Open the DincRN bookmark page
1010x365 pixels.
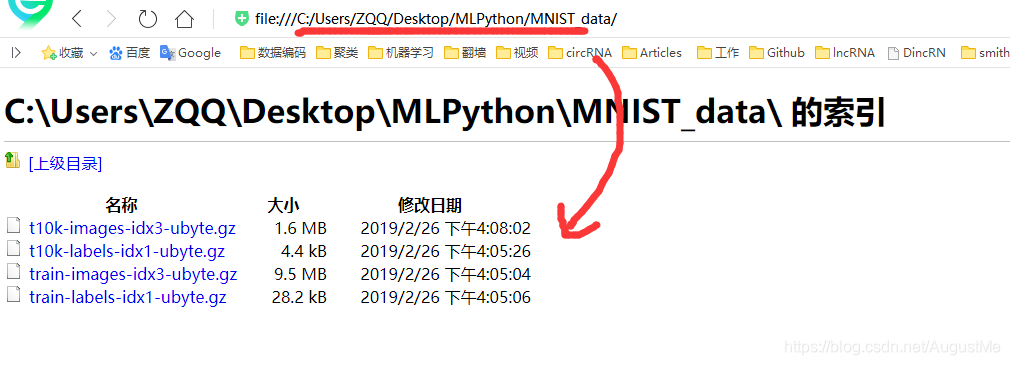coord(917,53)
